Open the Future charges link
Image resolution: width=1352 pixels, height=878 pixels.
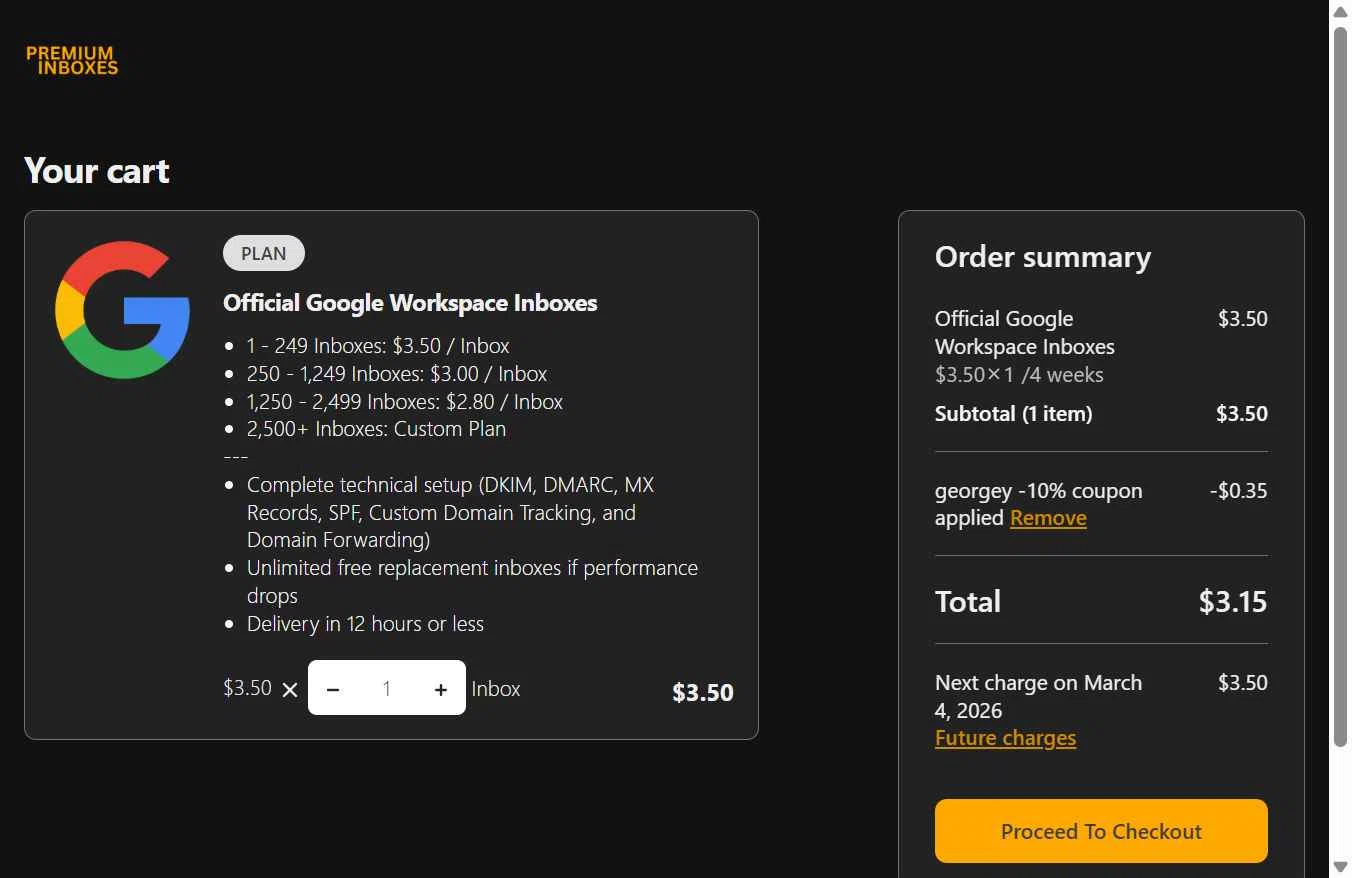pyautogui.click(x=1005, y=738)
